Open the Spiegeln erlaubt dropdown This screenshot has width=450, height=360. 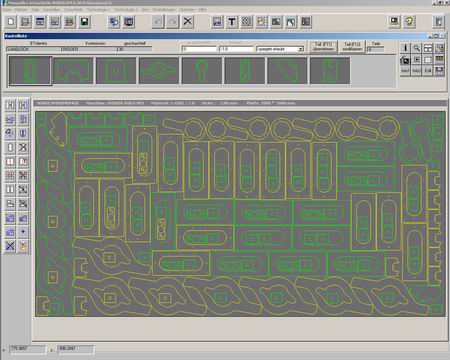click(280, 49)
